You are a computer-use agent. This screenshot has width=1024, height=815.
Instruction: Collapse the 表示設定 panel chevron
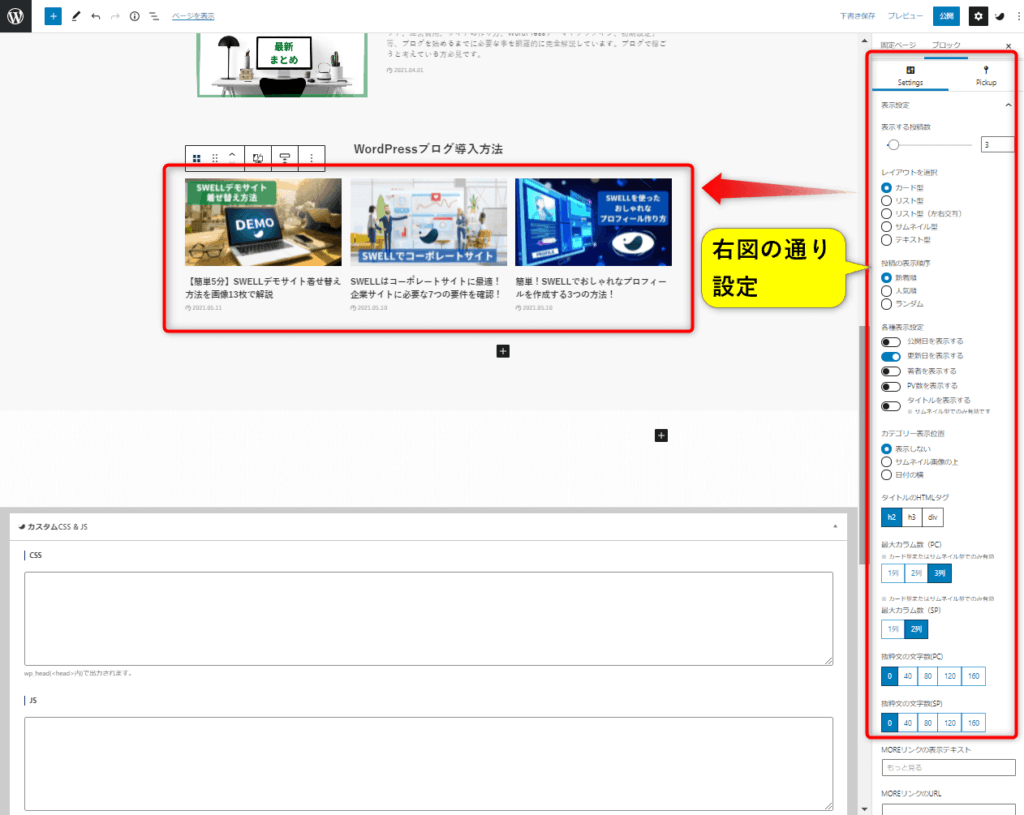(x=1008, y=105)
